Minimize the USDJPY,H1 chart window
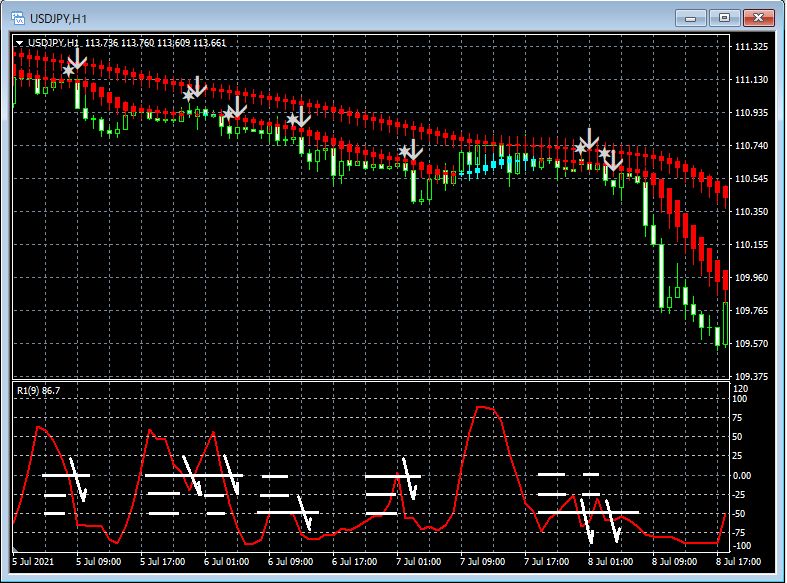 [x=691, y=18]
